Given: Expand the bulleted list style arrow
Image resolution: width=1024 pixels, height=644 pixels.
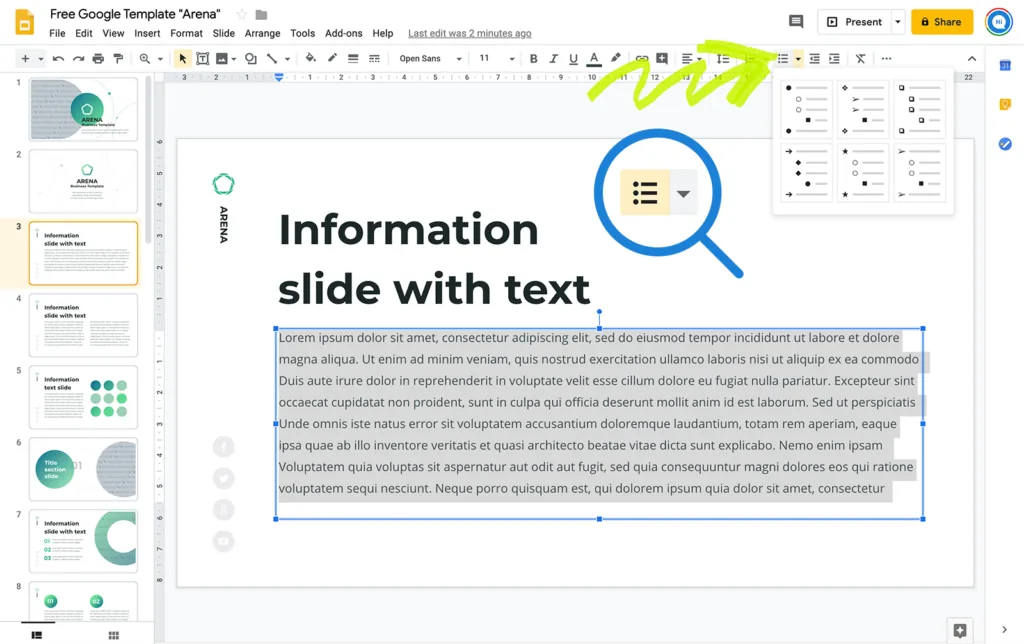Looking at the screenshot, I should click(x=798, y=59).
